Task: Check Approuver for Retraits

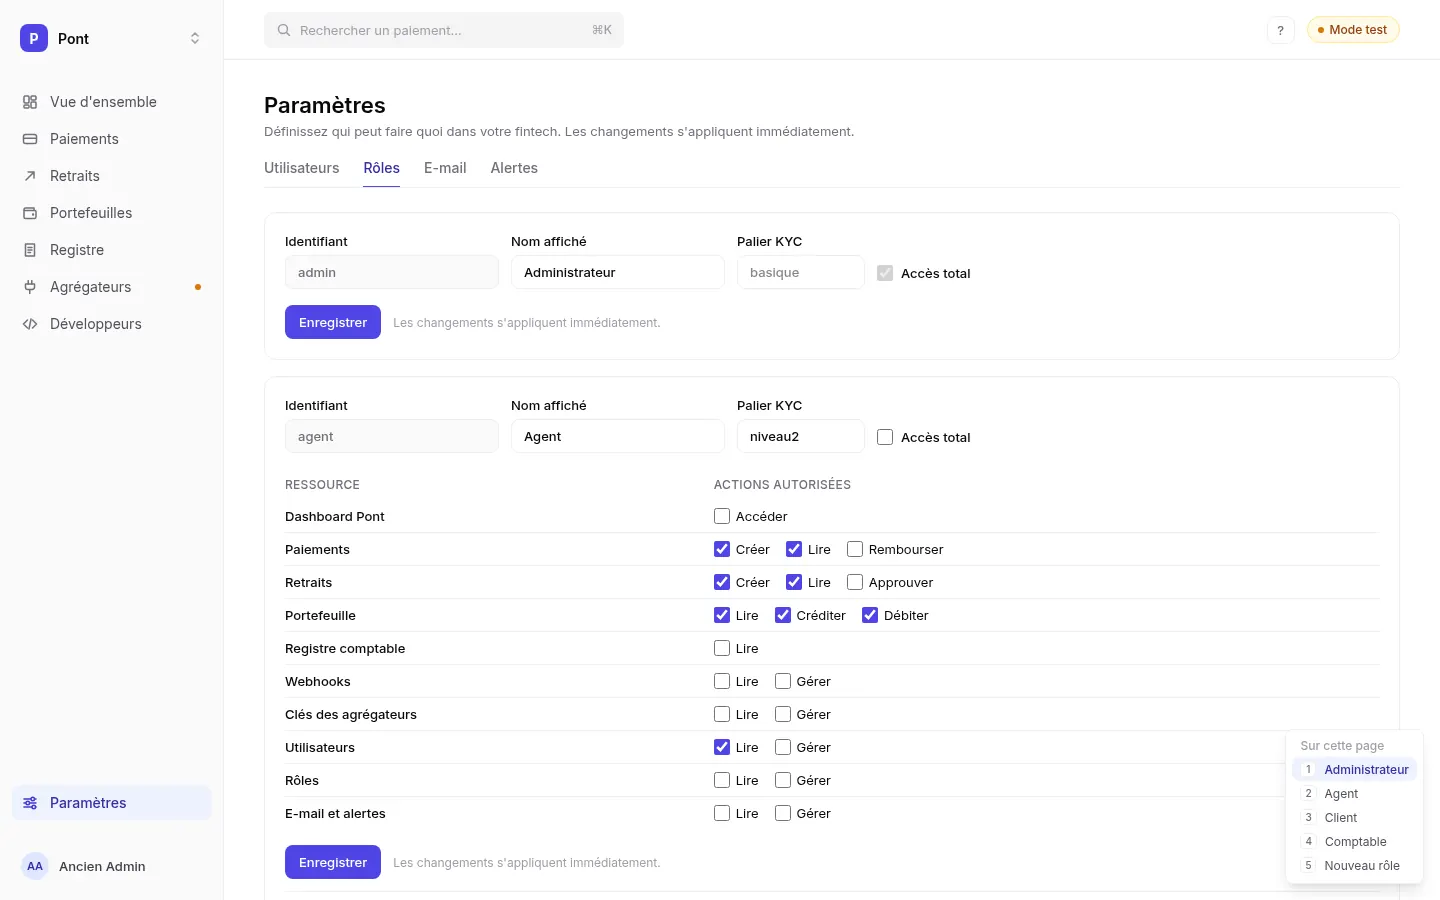Action: [855, 582]
